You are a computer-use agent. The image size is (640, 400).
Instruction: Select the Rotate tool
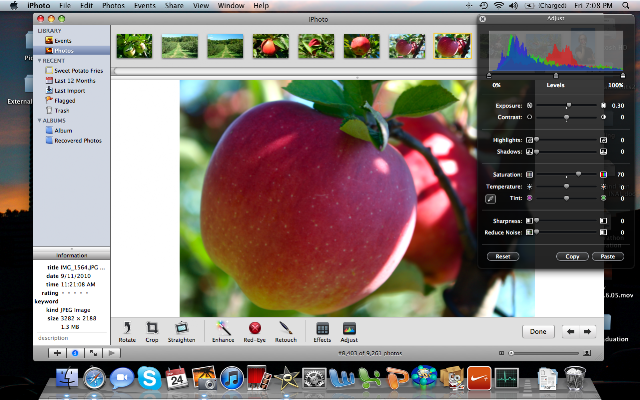click(x=127, y=331)
